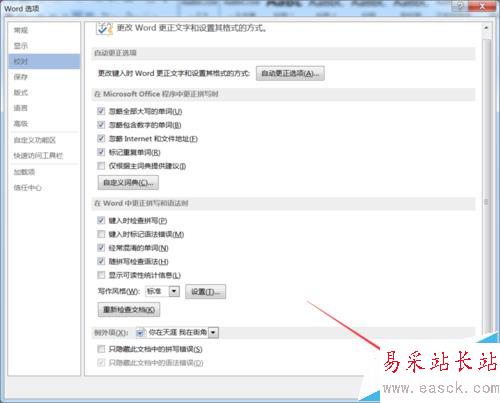The image size is (500, 403).
Task: Toggle 忽略 Internet 和文件地址(F) checkbox
Action: [x=101, y=138]
